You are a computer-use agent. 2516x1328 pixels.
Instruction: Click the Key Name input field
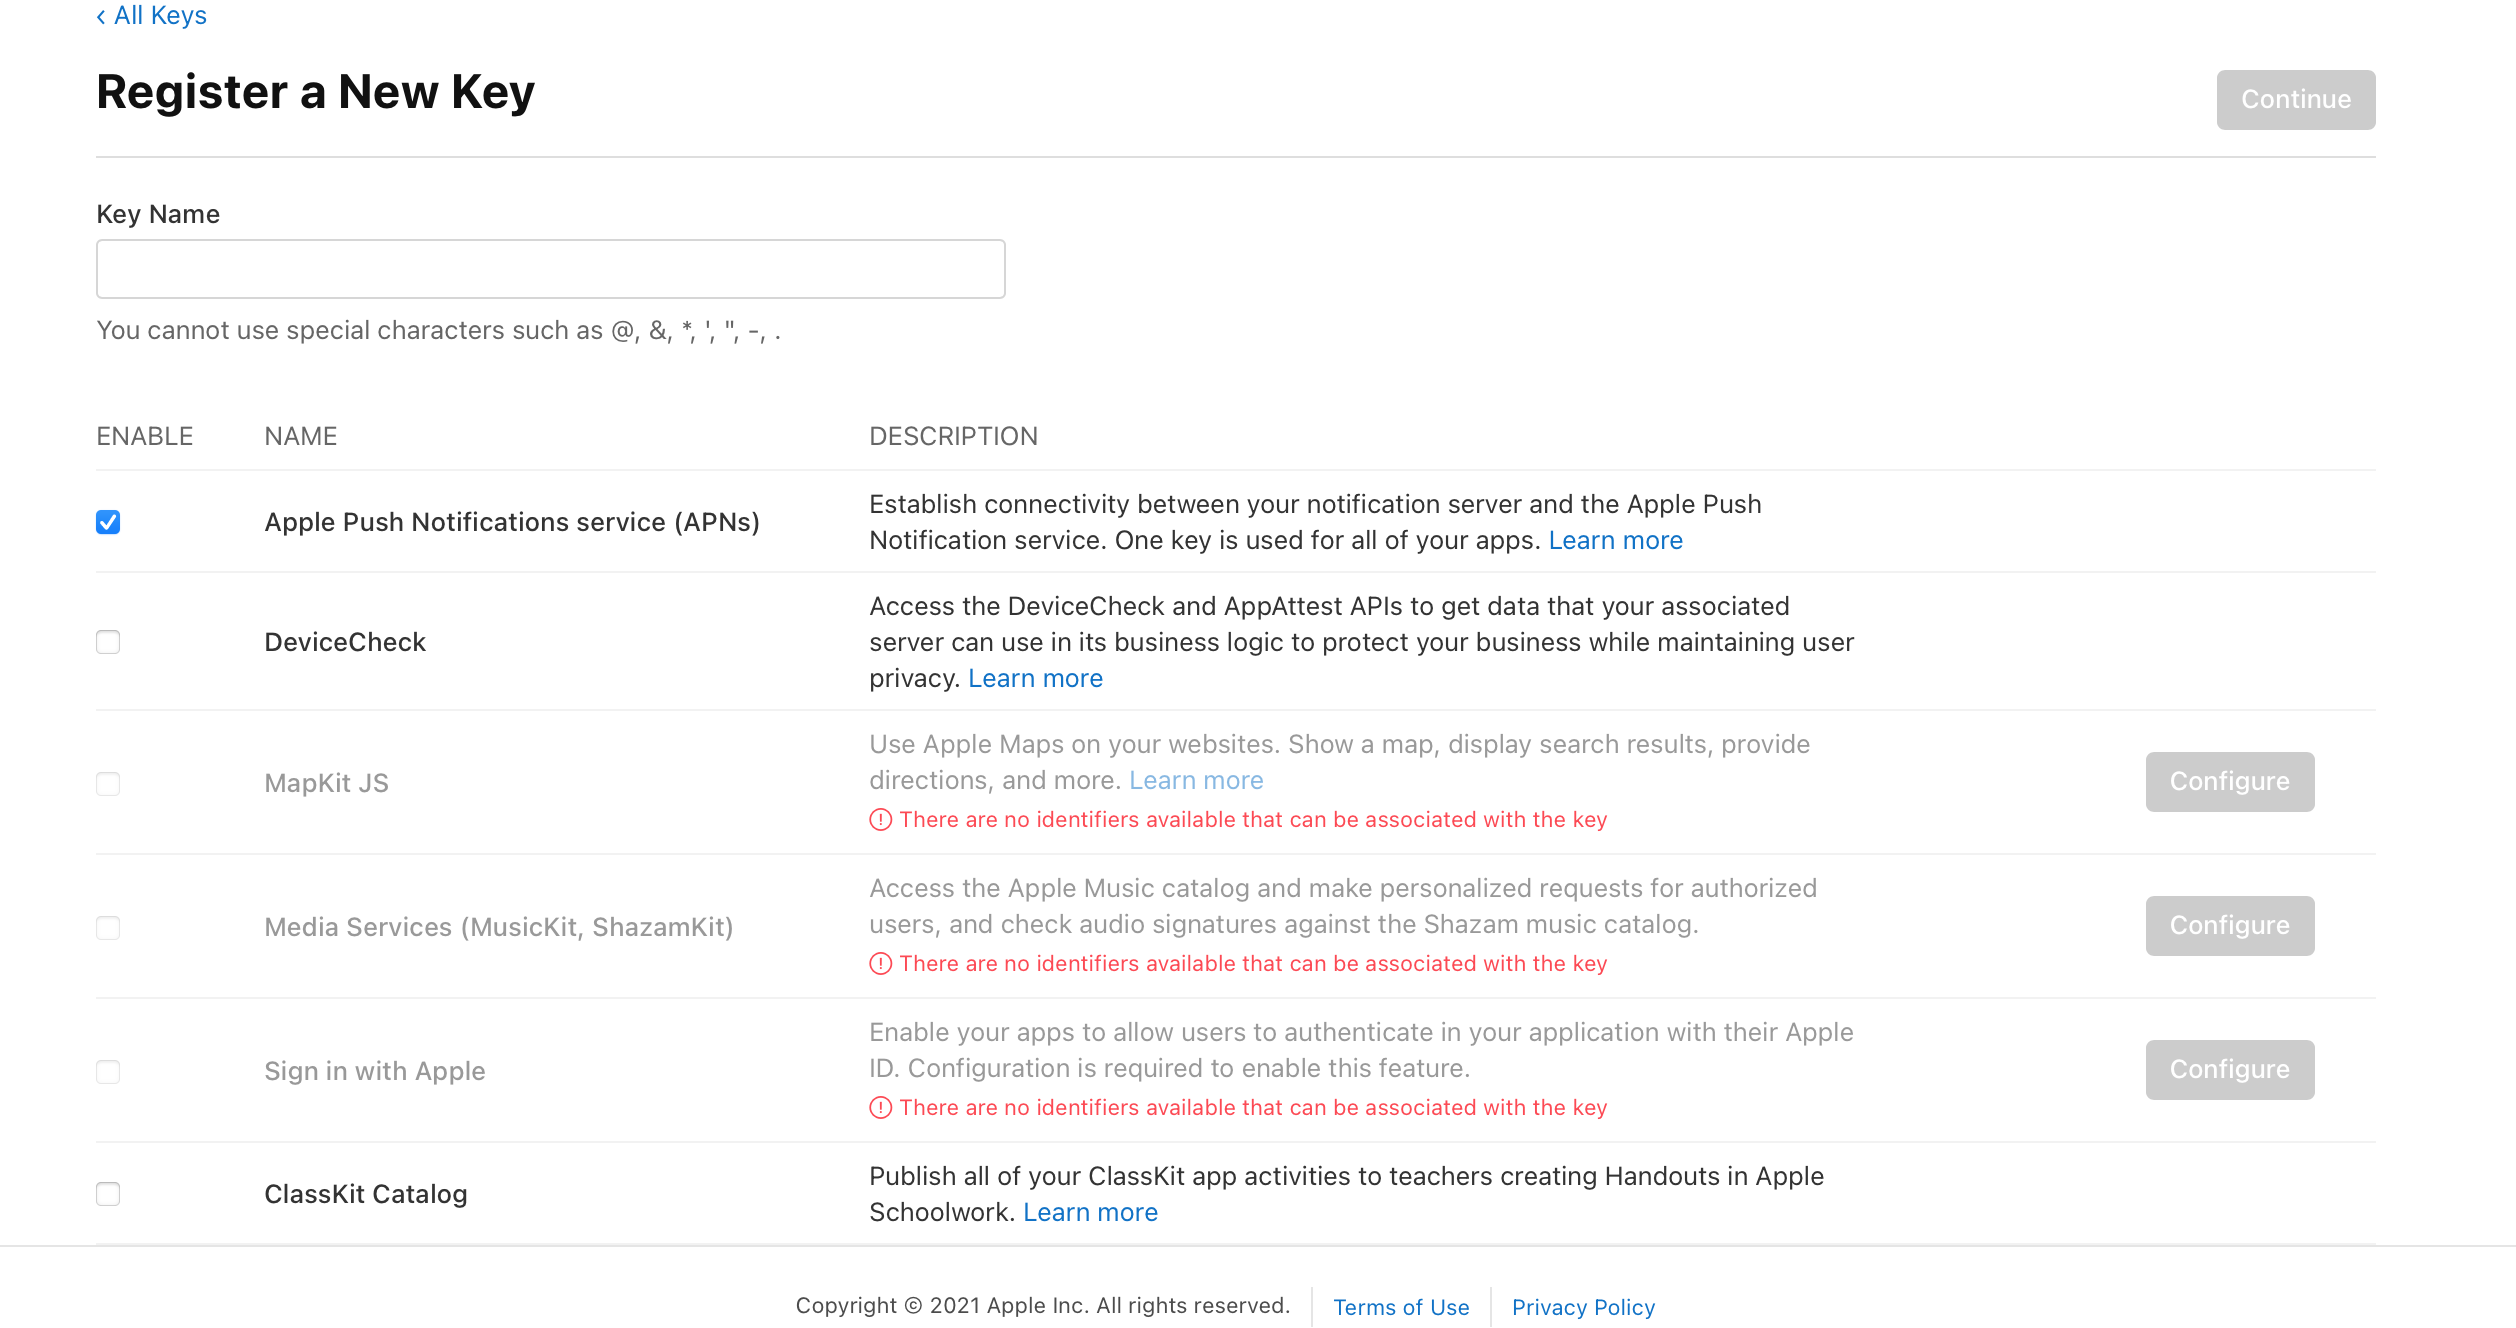[x=551, y=268]
